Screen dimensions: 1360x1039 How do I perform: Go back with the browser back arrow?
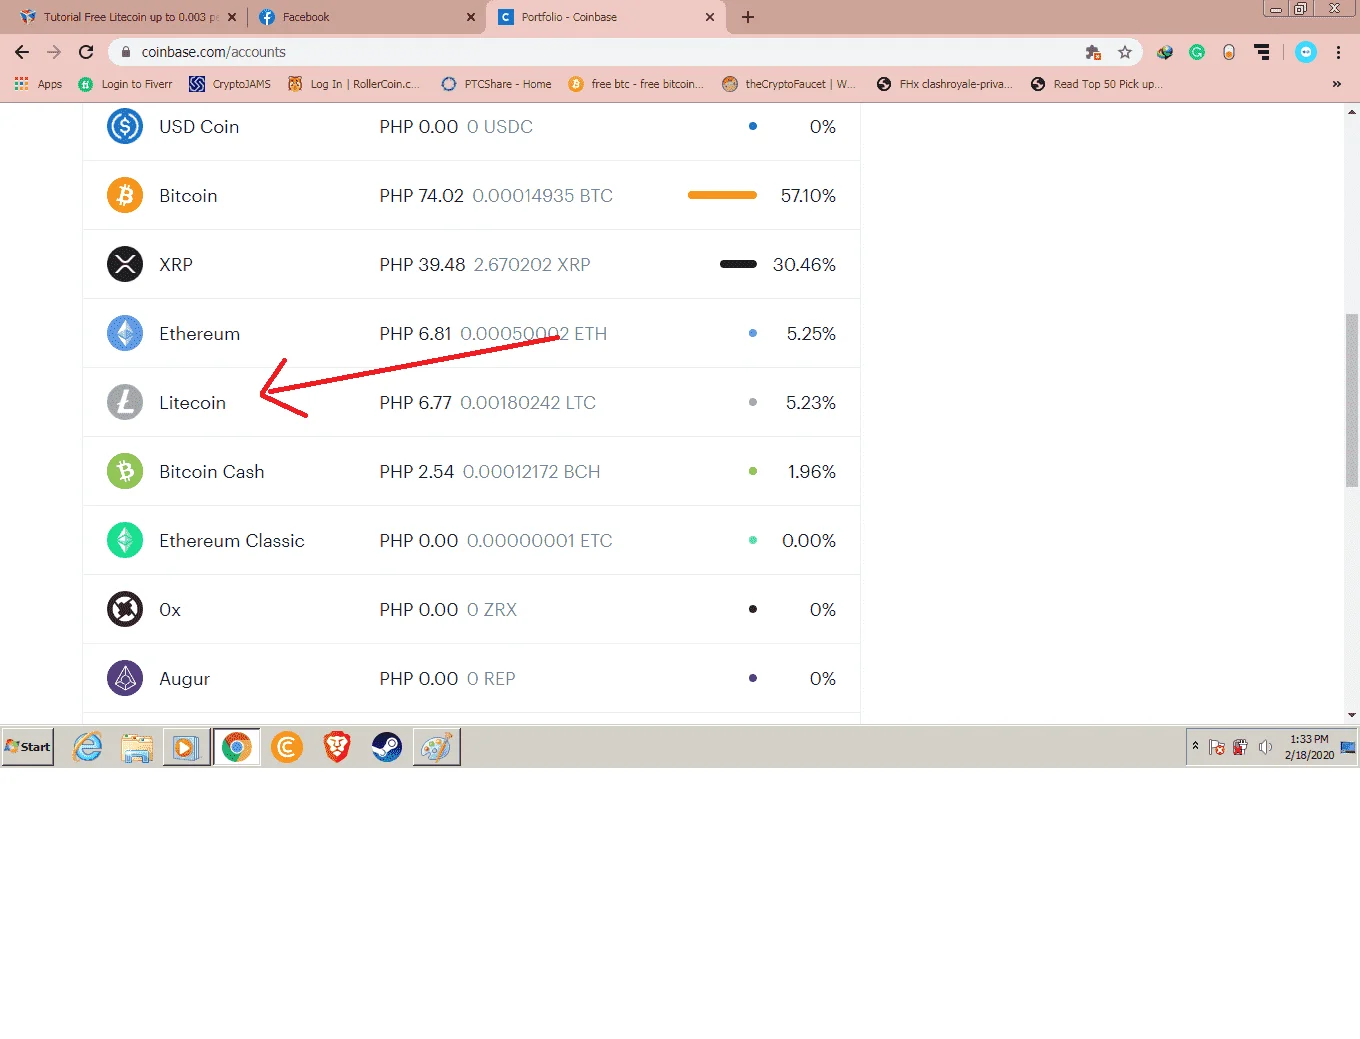pos(22,52)
